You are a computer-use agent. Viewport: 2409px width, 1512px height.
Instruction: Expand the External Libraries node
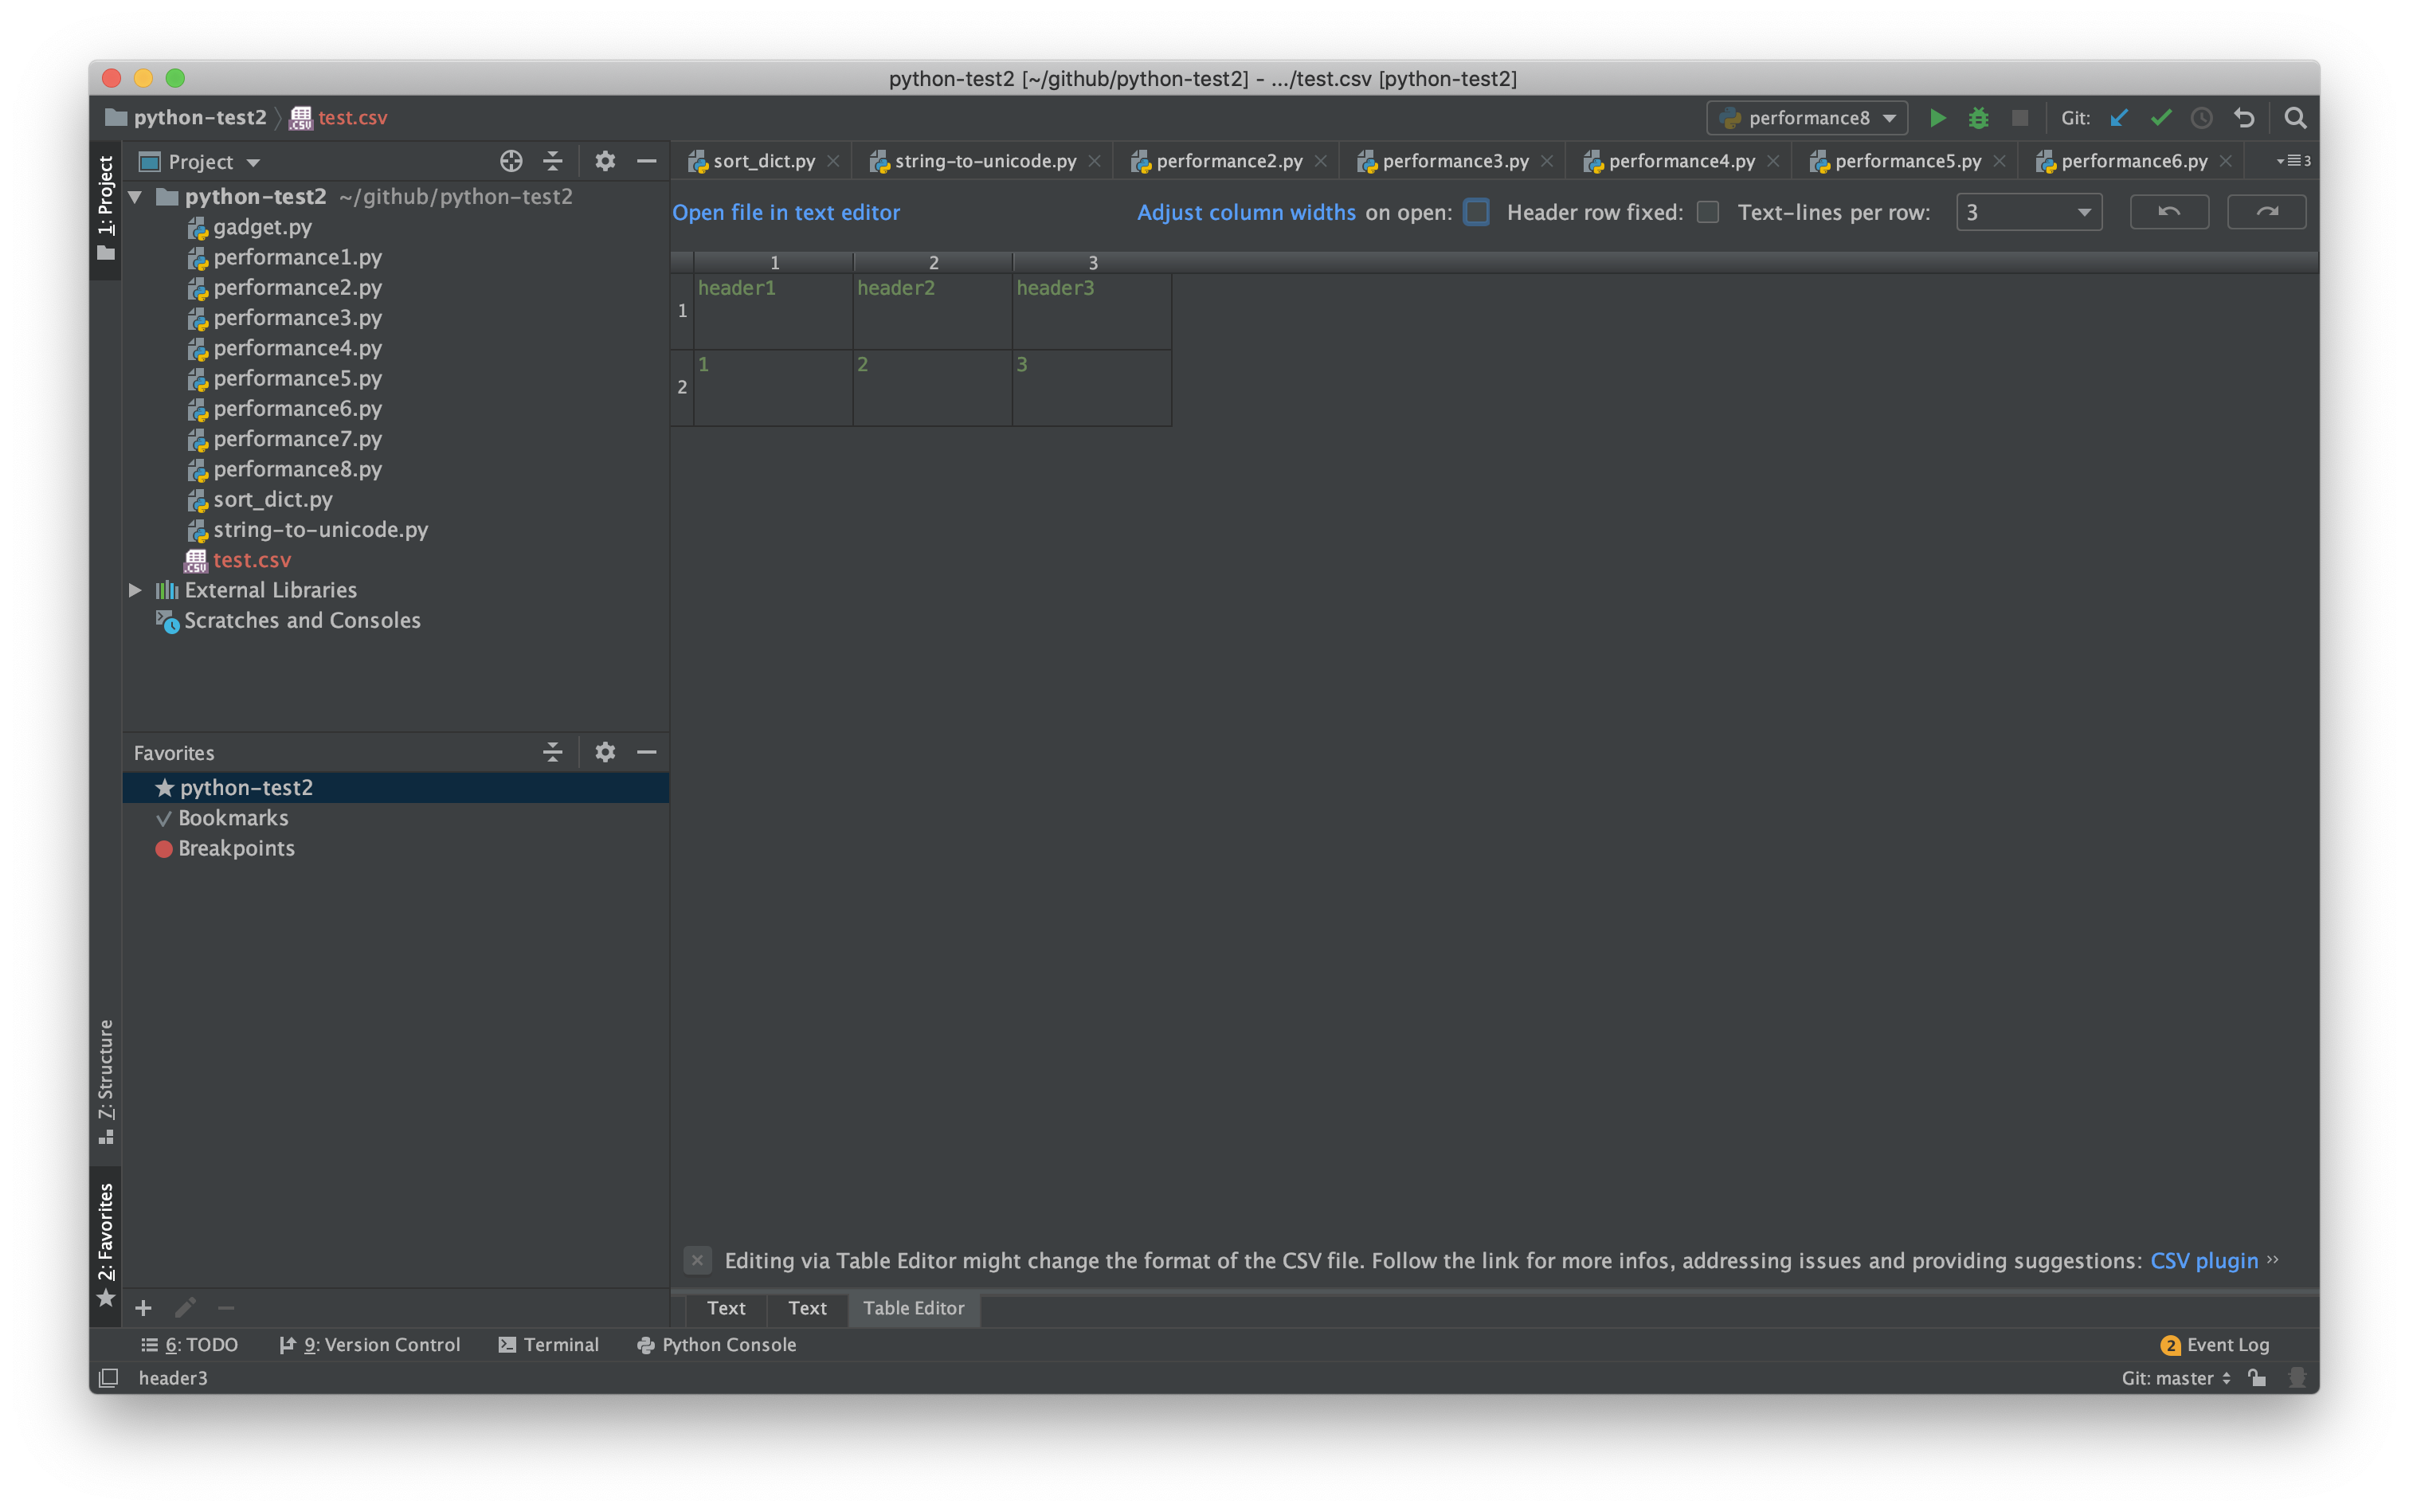tap(136, 590)
